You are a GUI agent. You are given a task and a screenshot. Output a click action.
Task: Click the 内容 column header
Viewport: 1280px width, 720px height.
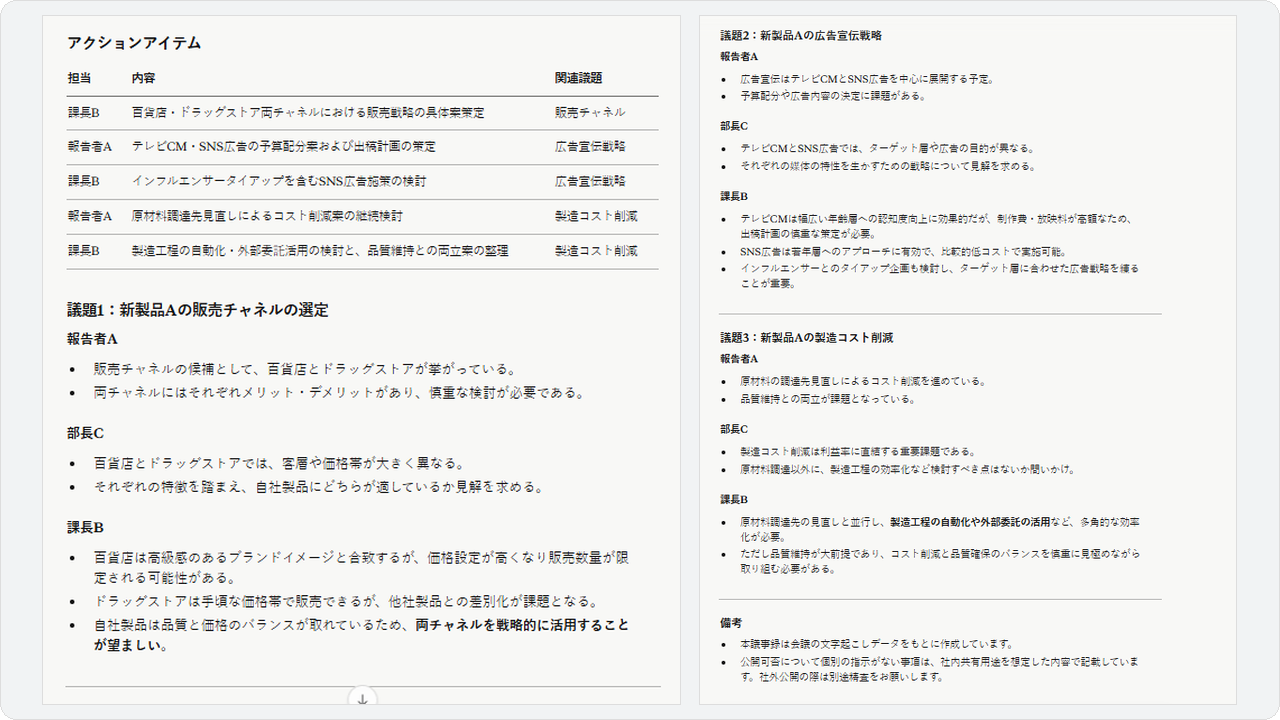(x=144, y=78)
